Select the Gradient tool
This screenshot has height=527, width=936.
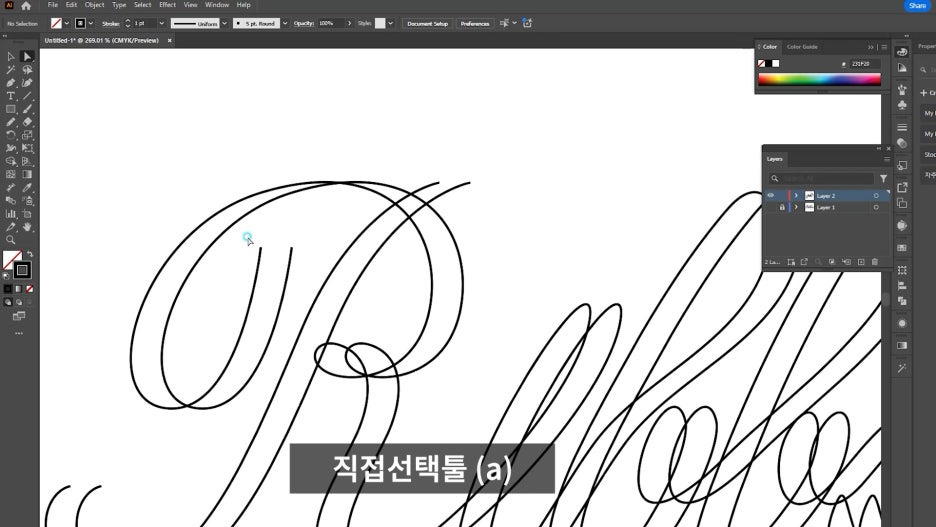(x=27, y=174)
